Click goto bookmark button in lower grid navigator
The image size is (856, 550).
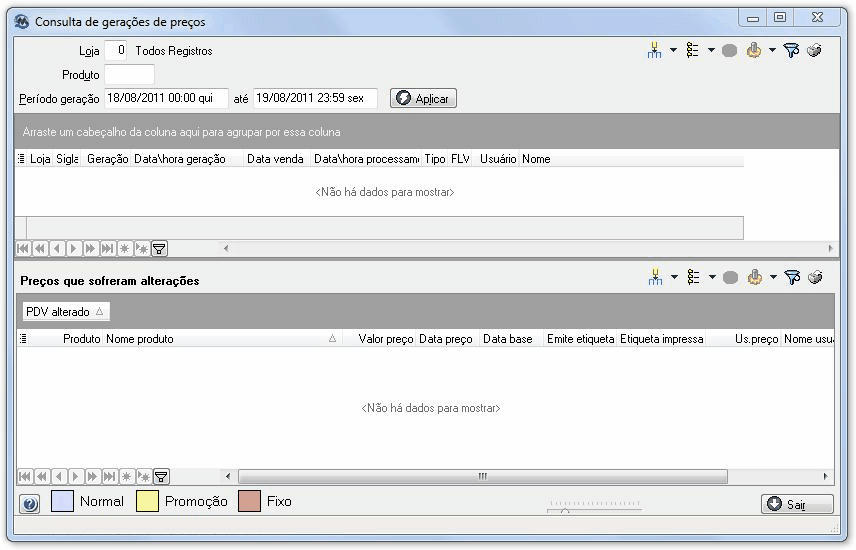coord(144,476)
